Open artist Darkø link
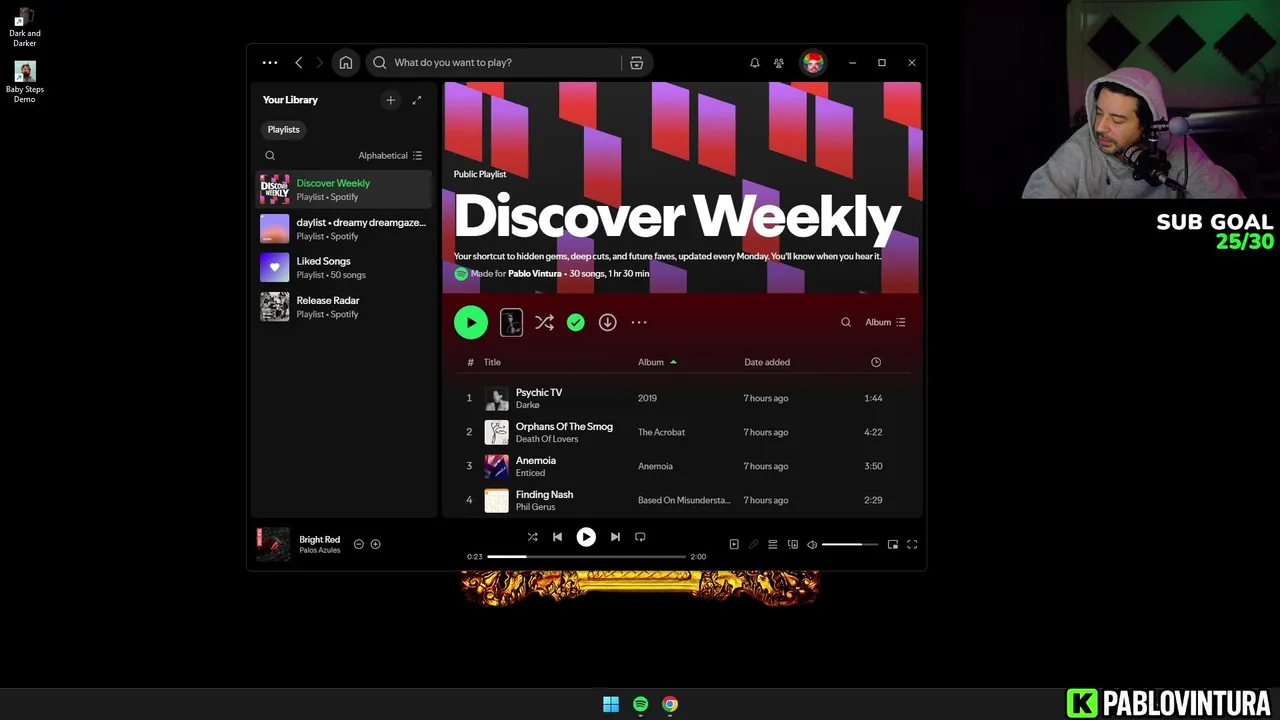Viewport: 1280px width, 720px height. click(x=528, y=405)
